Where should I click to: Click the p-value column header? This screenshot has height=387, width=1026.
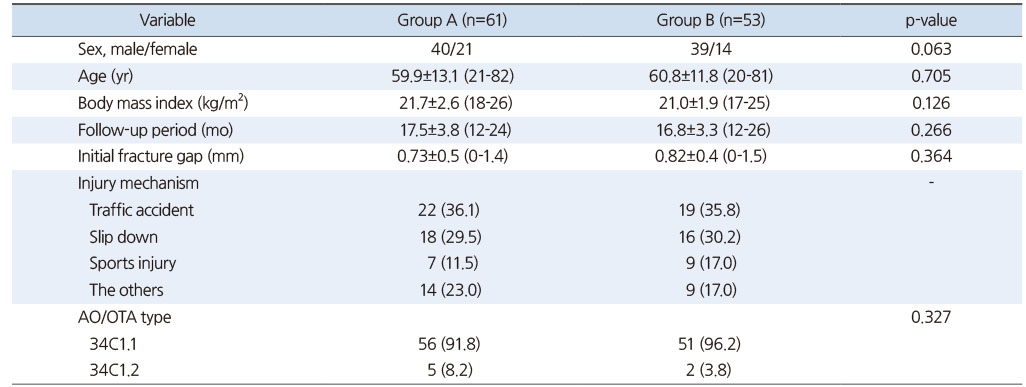tap(930, 22)
